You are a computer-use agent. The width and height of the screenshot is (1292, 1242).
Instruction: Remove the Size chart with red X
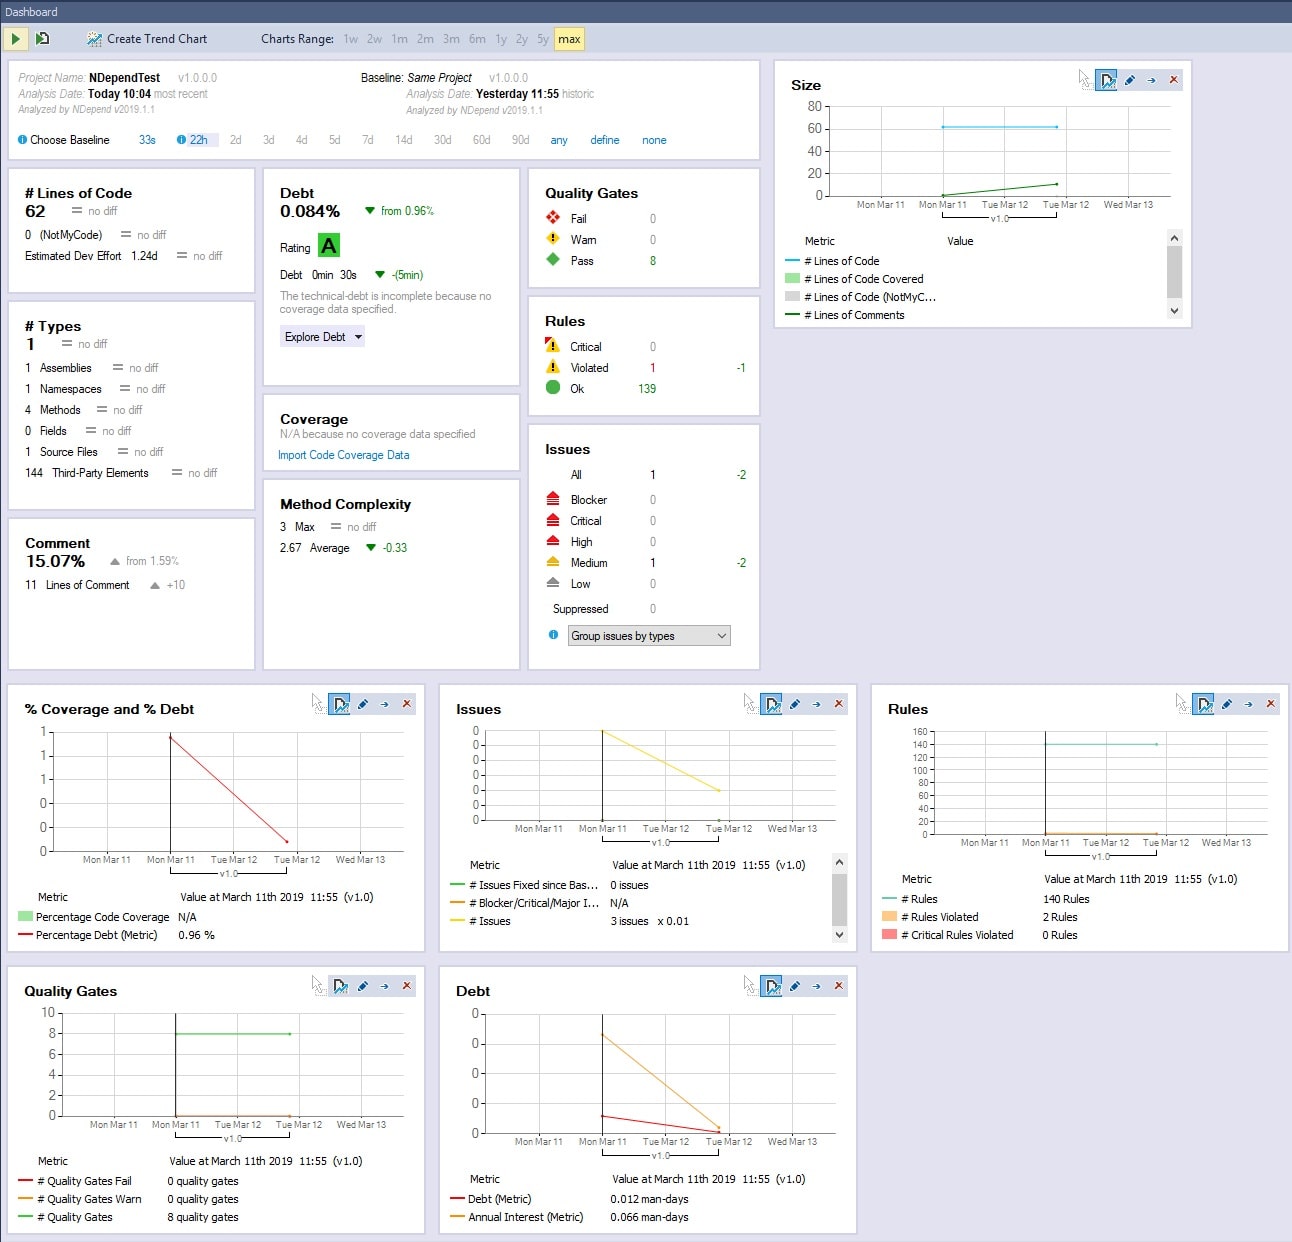point(1174,80)
